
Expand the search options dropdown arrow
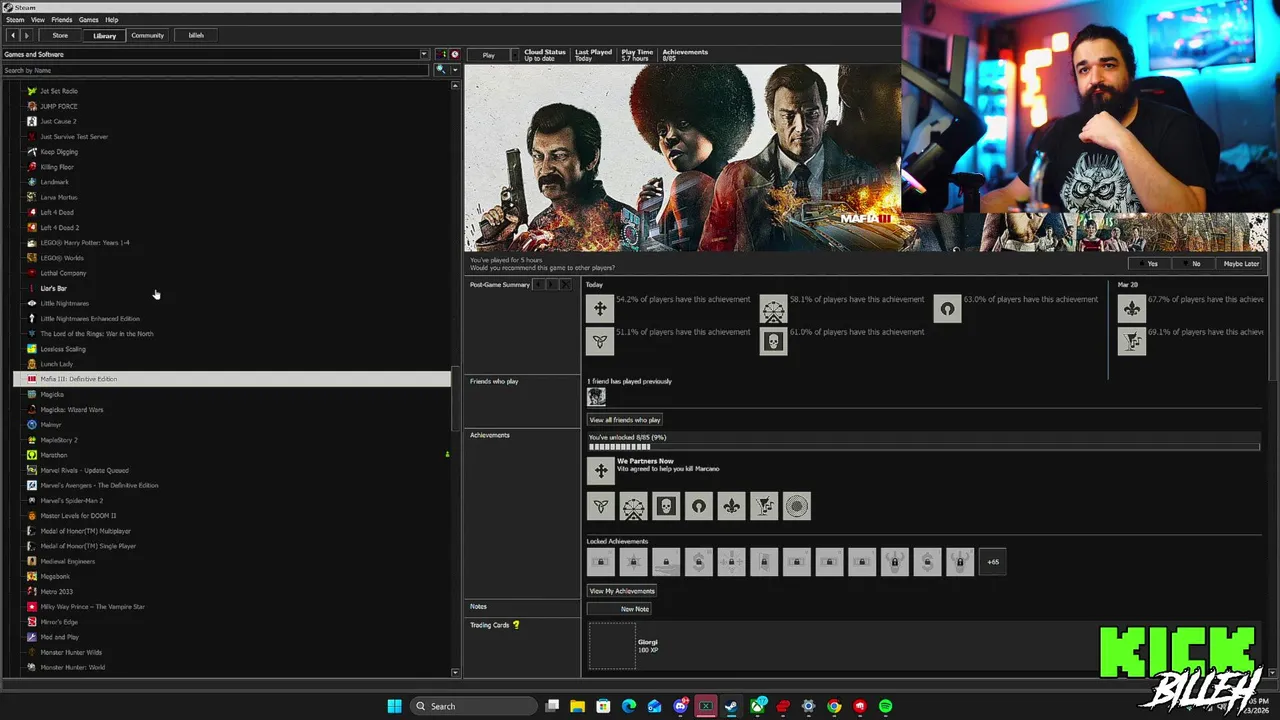pos(455,70)
